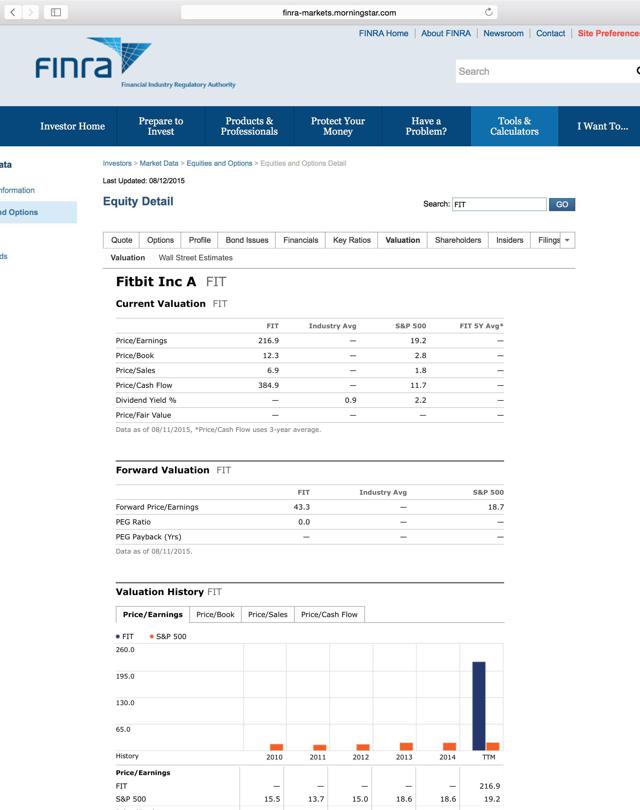
Task: Click the Fitbit Inc A heading
Action: point(156,282)
